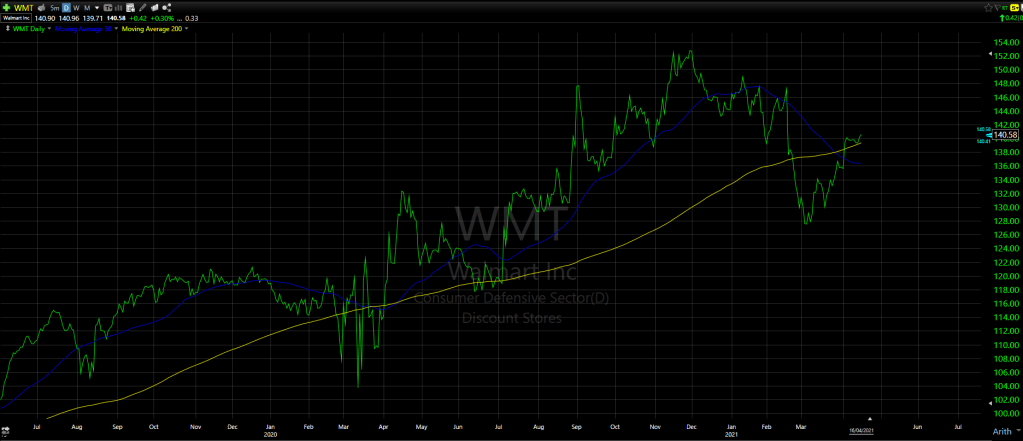Switch to the weekly W timeframe
The width and height of the screenshot is (1023, 441).
click(x=76, y=7)
